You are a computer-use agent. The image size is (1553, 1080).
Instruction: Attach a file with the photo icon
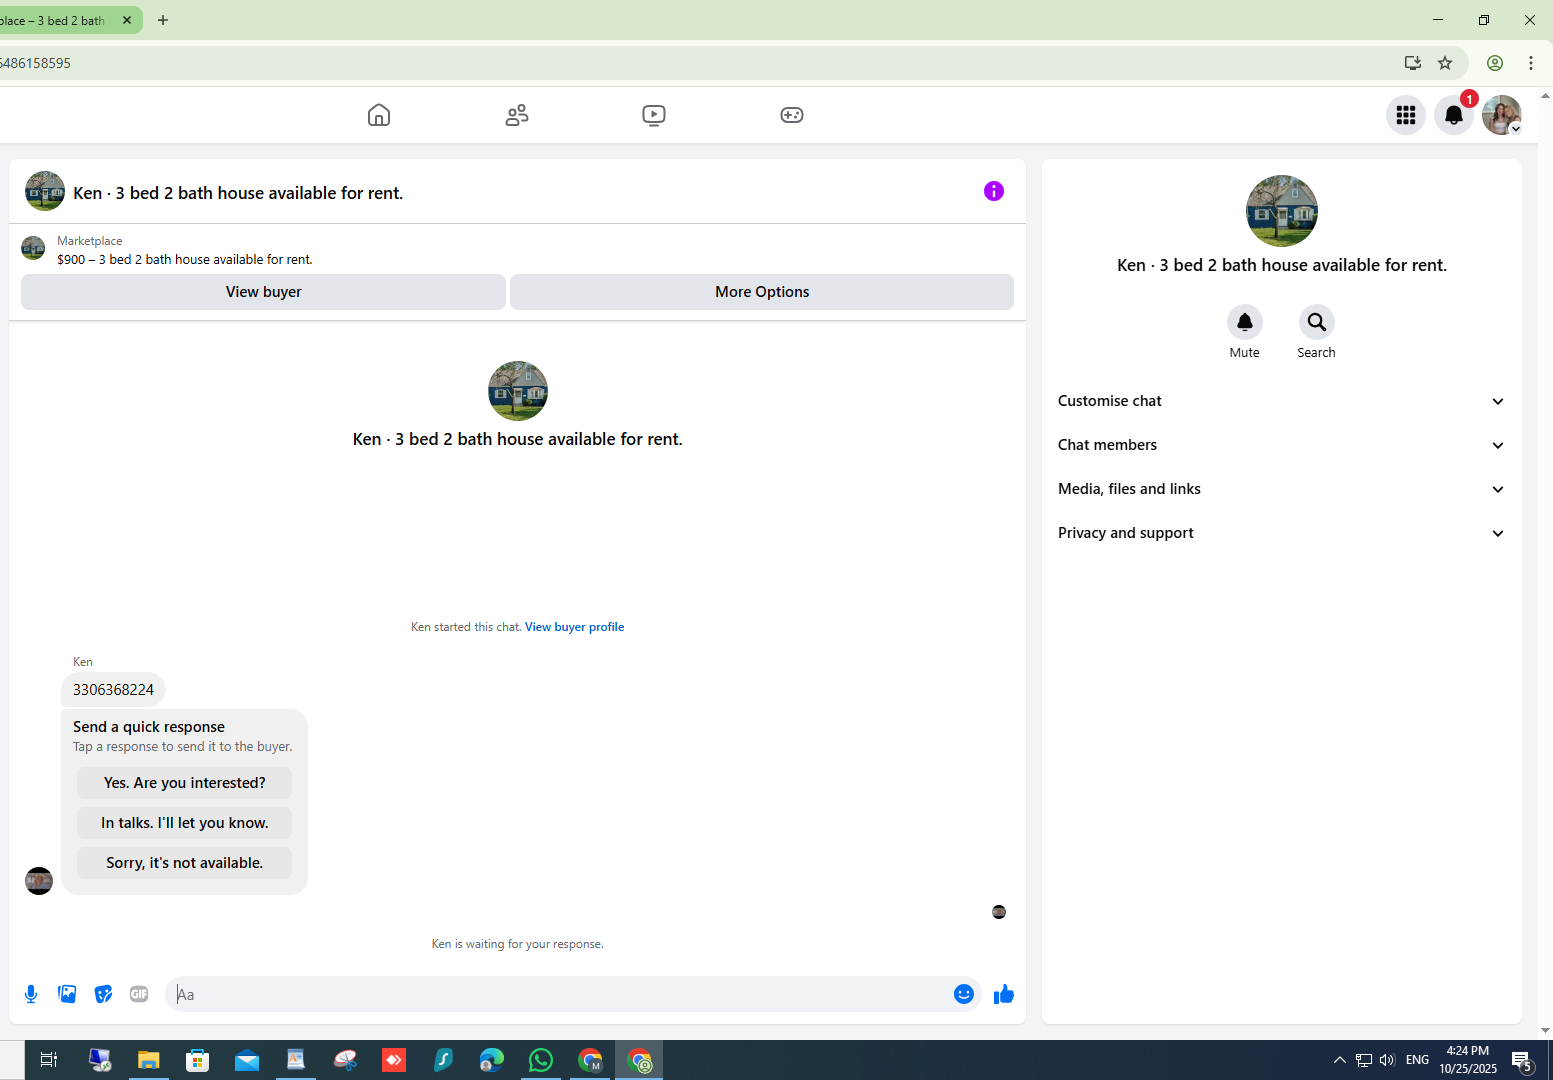pyautogui.click(x=67, y=994)
